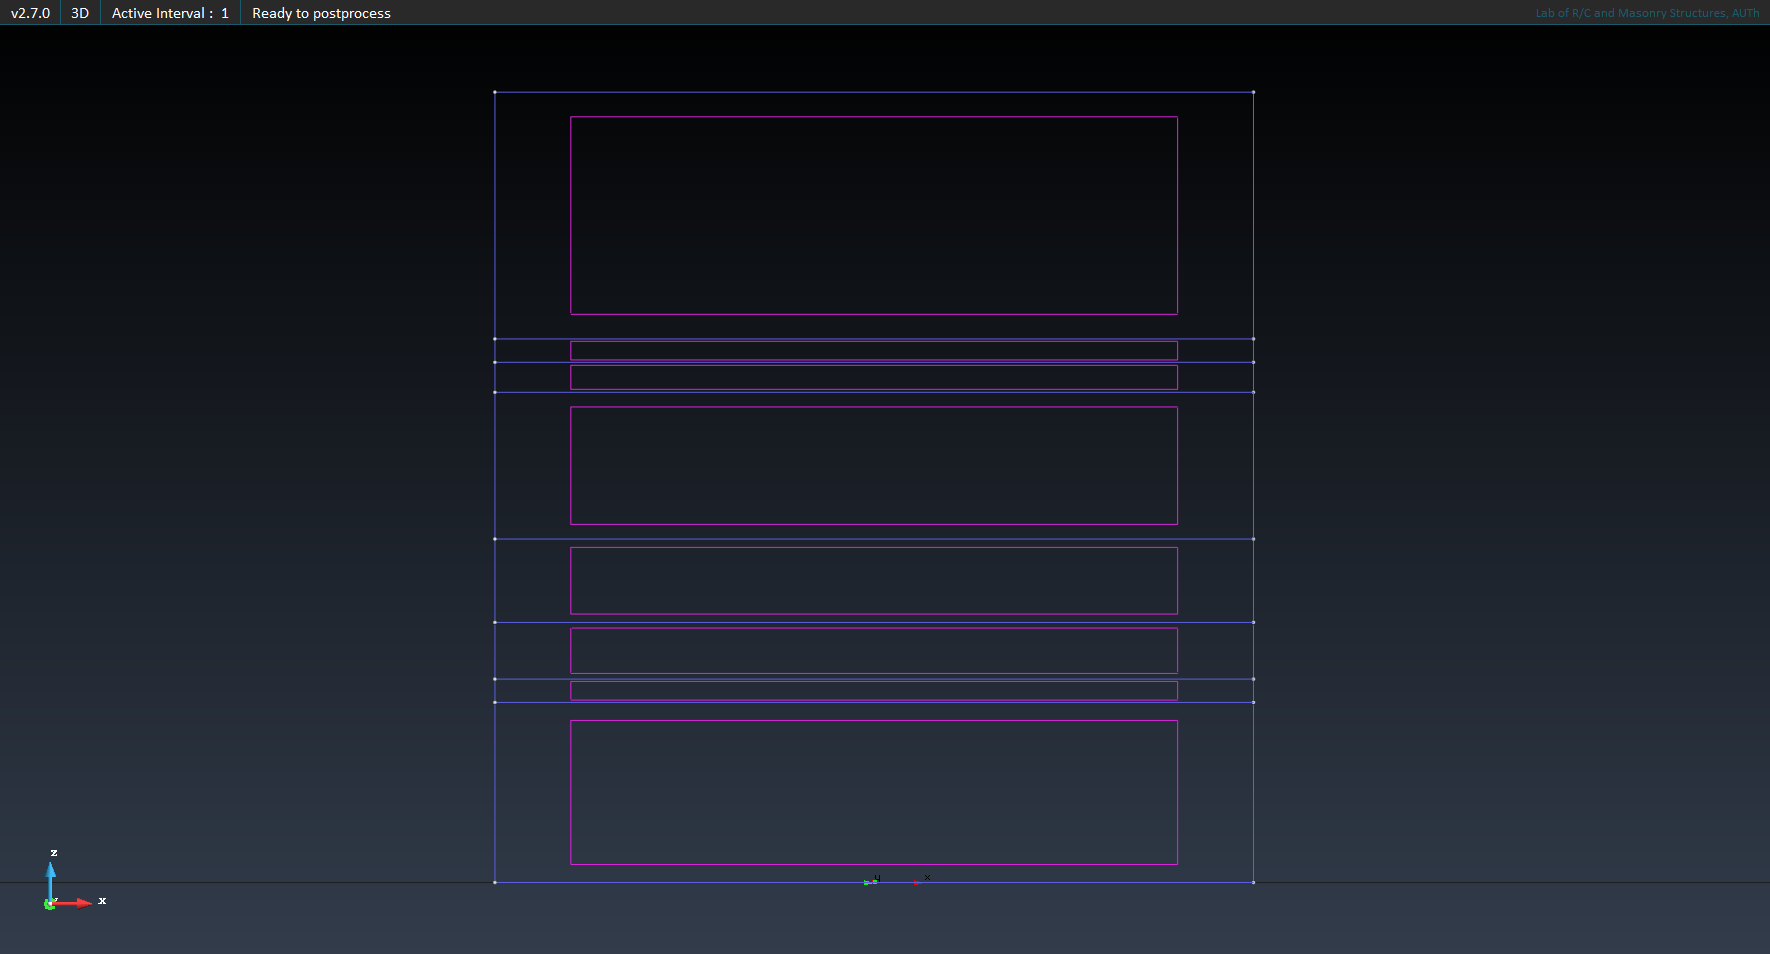Click inside the fourth magenta rectangle from the top
Viewport: 1770px width, 954px height.
pos(873,465)
